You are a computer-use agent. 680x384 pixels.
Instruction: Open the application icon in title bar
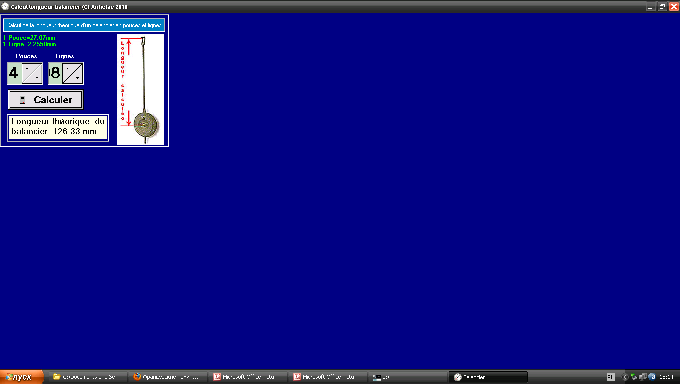[x=5, y=7]
